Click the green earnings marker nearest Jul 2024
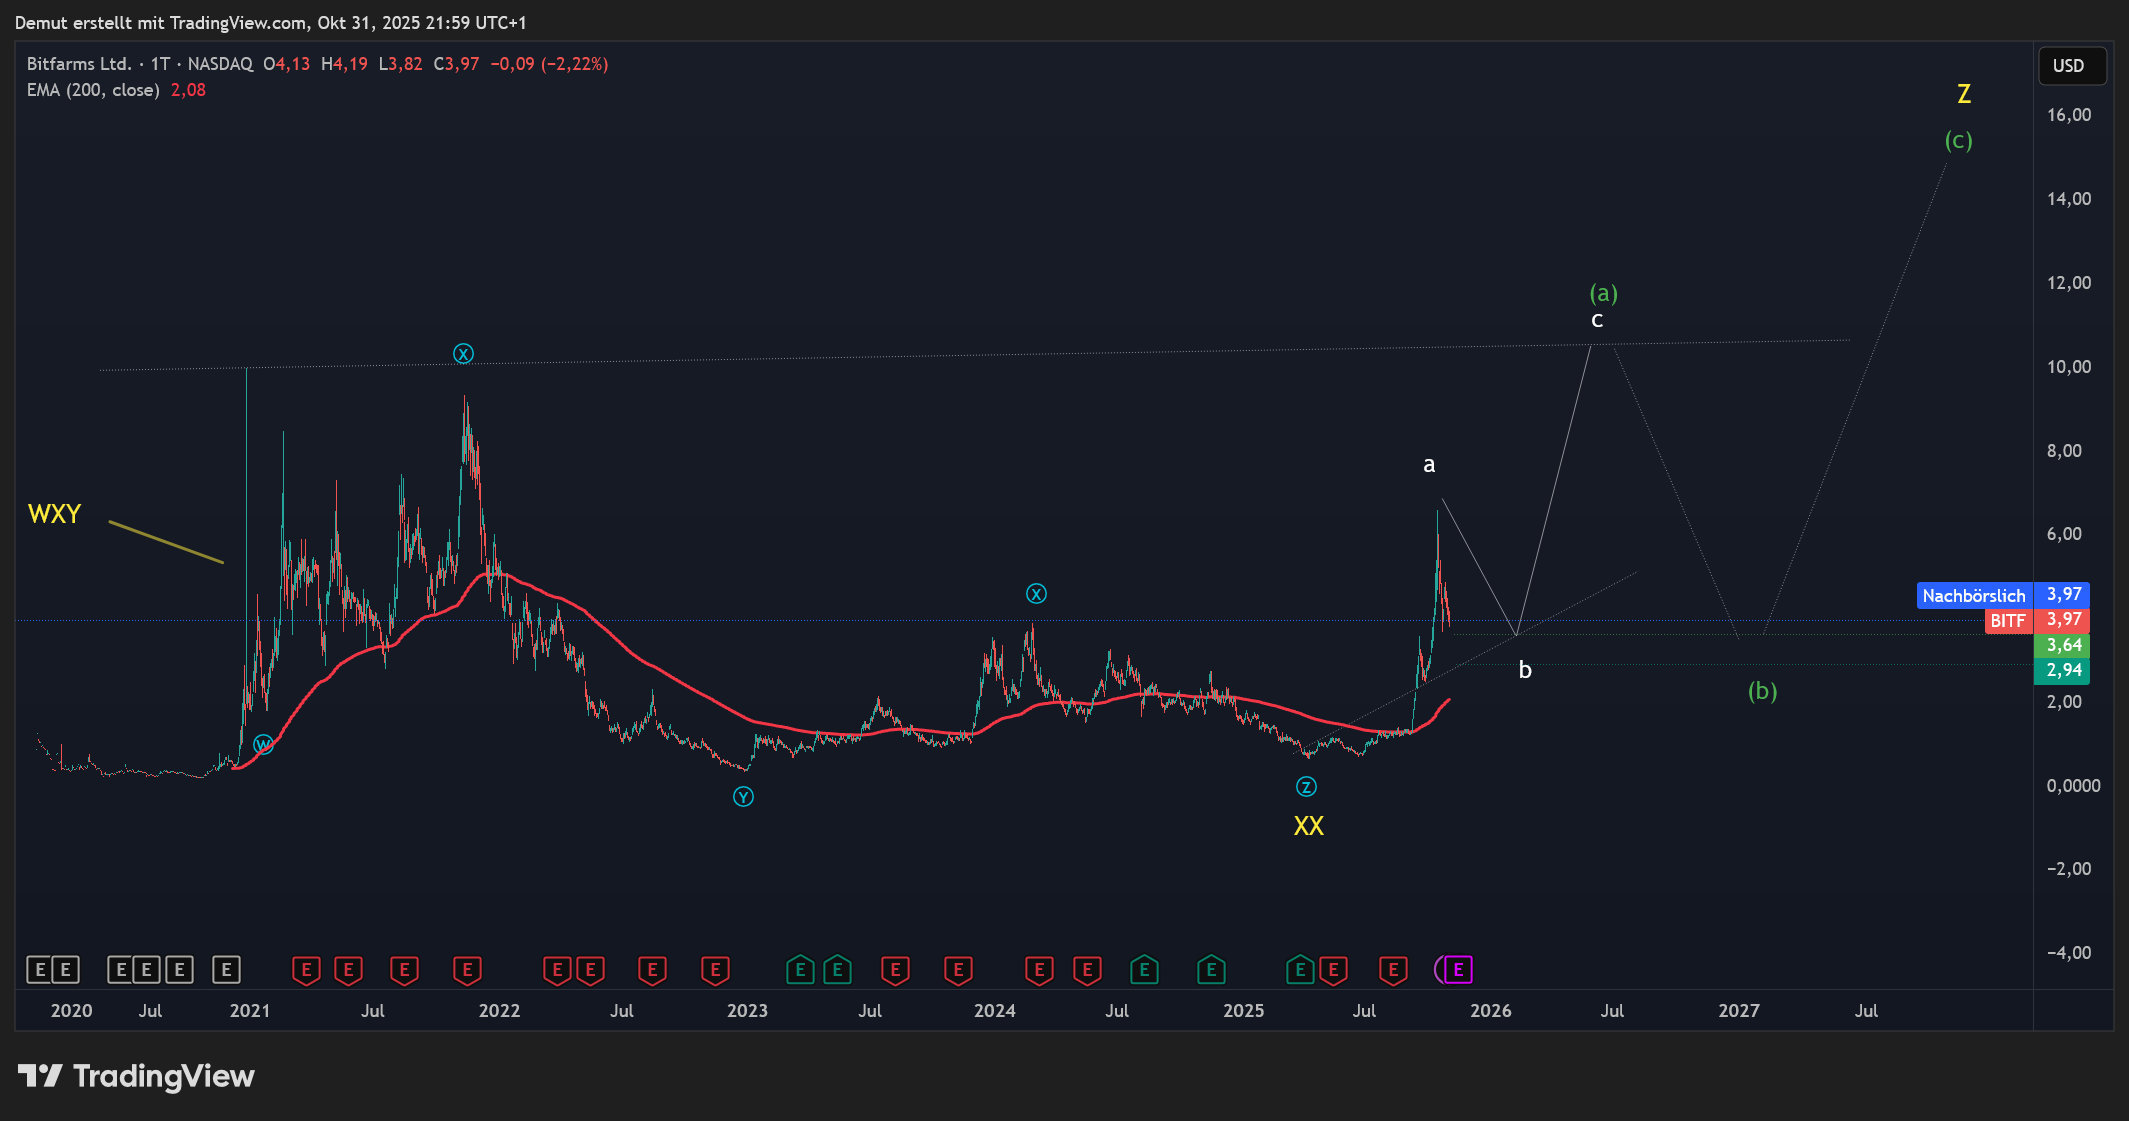This screenshot has width=2129, height=1121. tap(1144, 969)
